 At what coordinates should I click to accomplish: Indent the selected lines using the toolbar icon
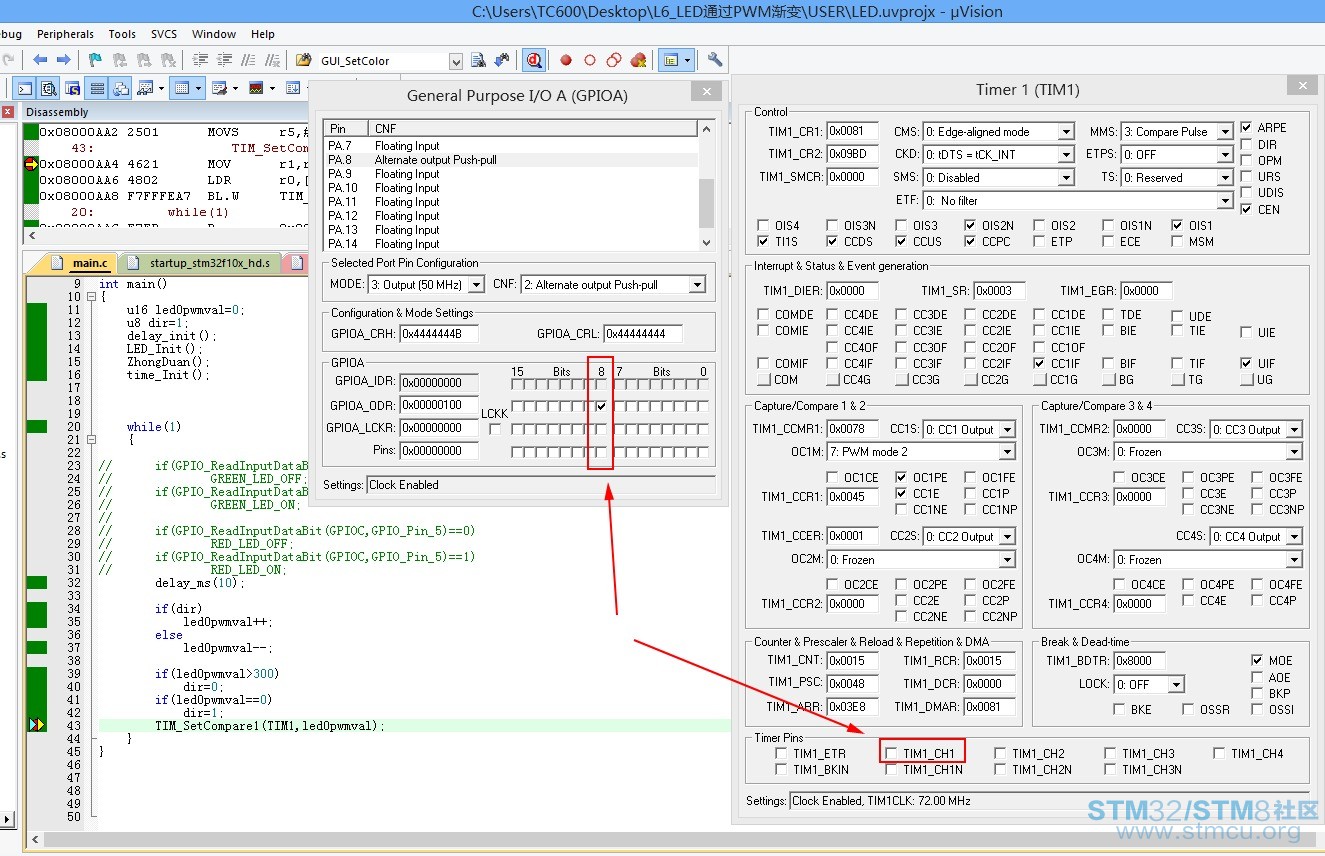click(200, 60)
